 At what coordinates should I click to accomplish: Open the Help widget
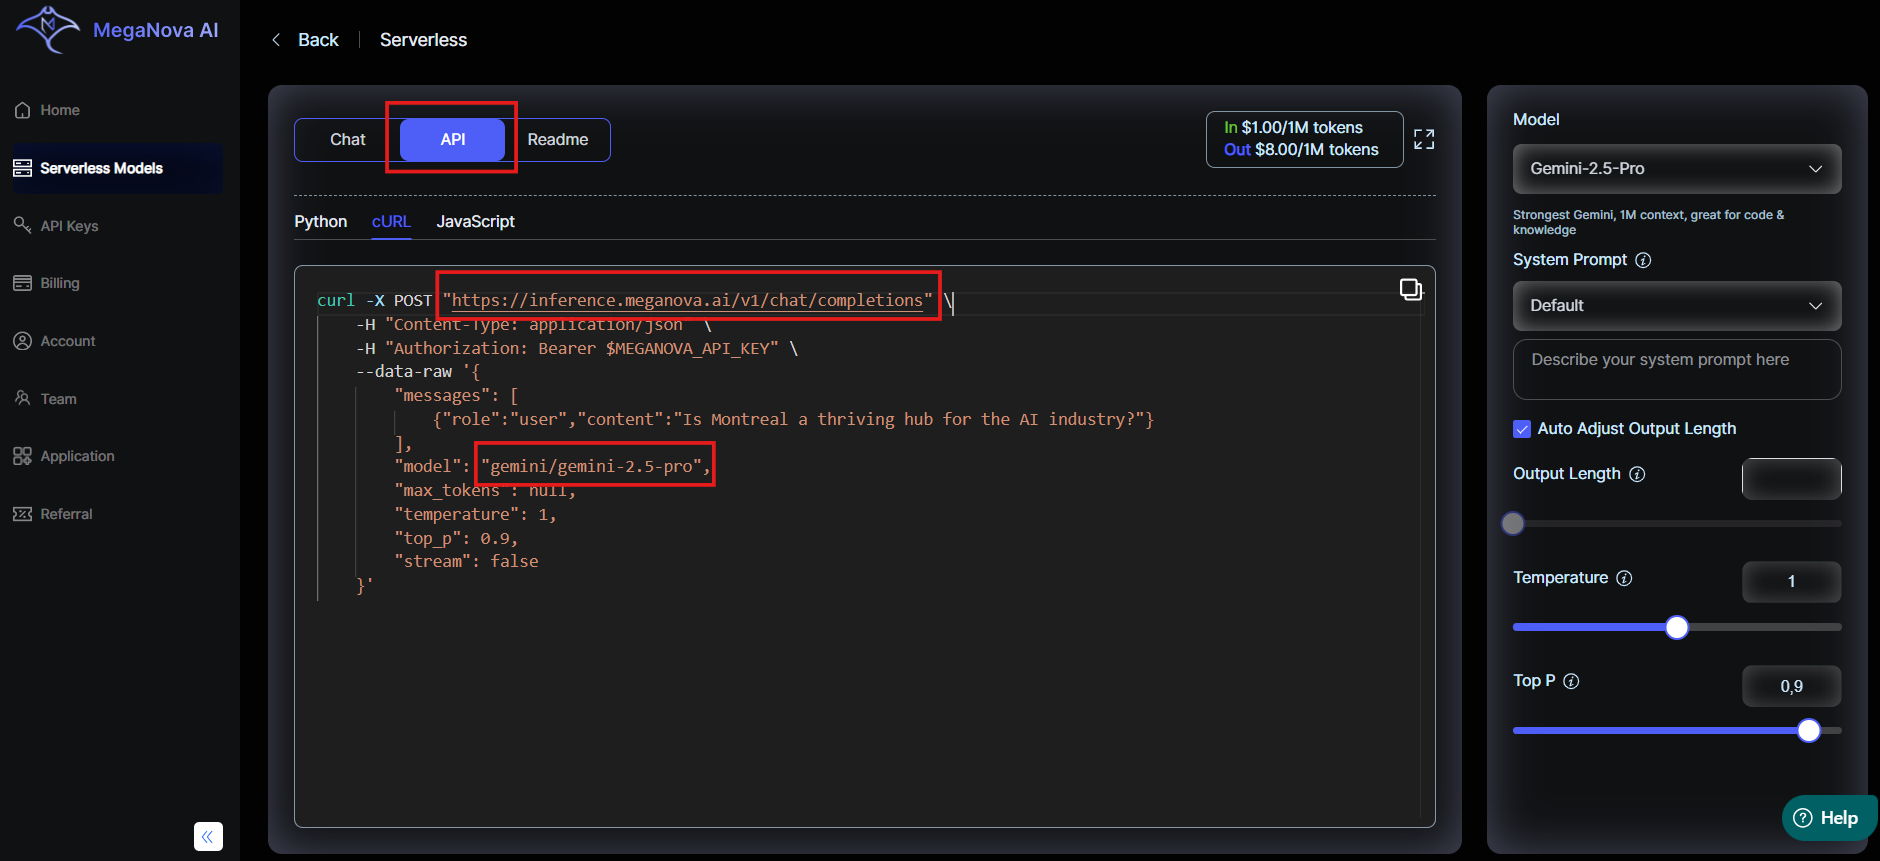click(1826, 818)
